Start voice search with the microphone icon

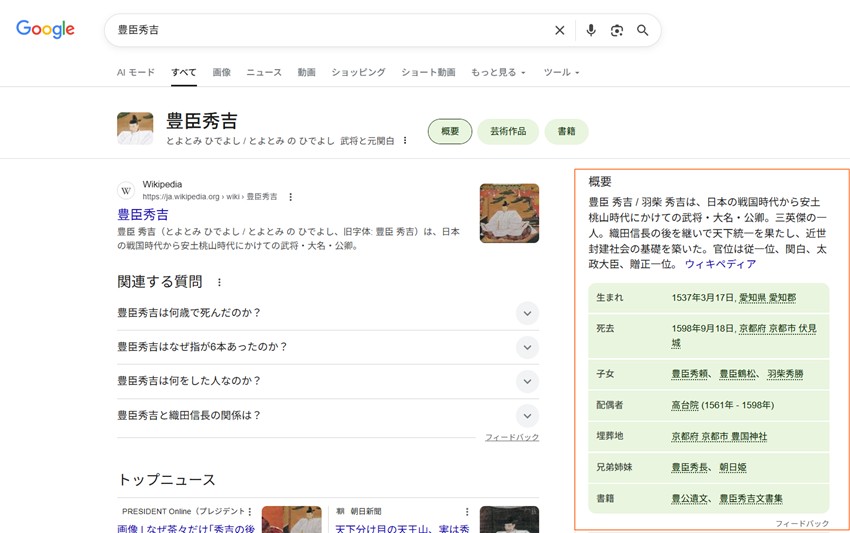(x=591, y=30)
